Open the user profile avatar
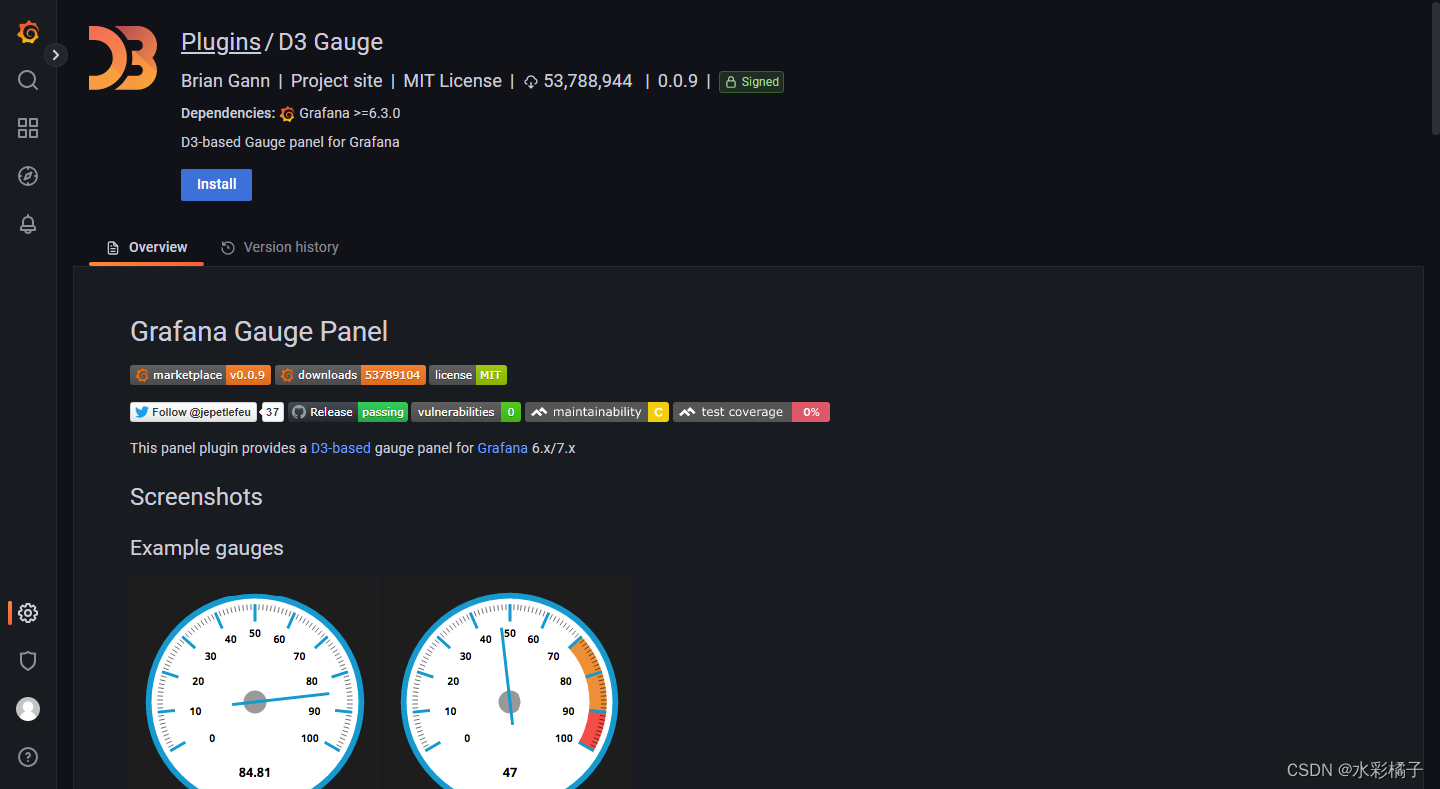Viewport: 1440px width, 789px height. click(x=28, y=709)
